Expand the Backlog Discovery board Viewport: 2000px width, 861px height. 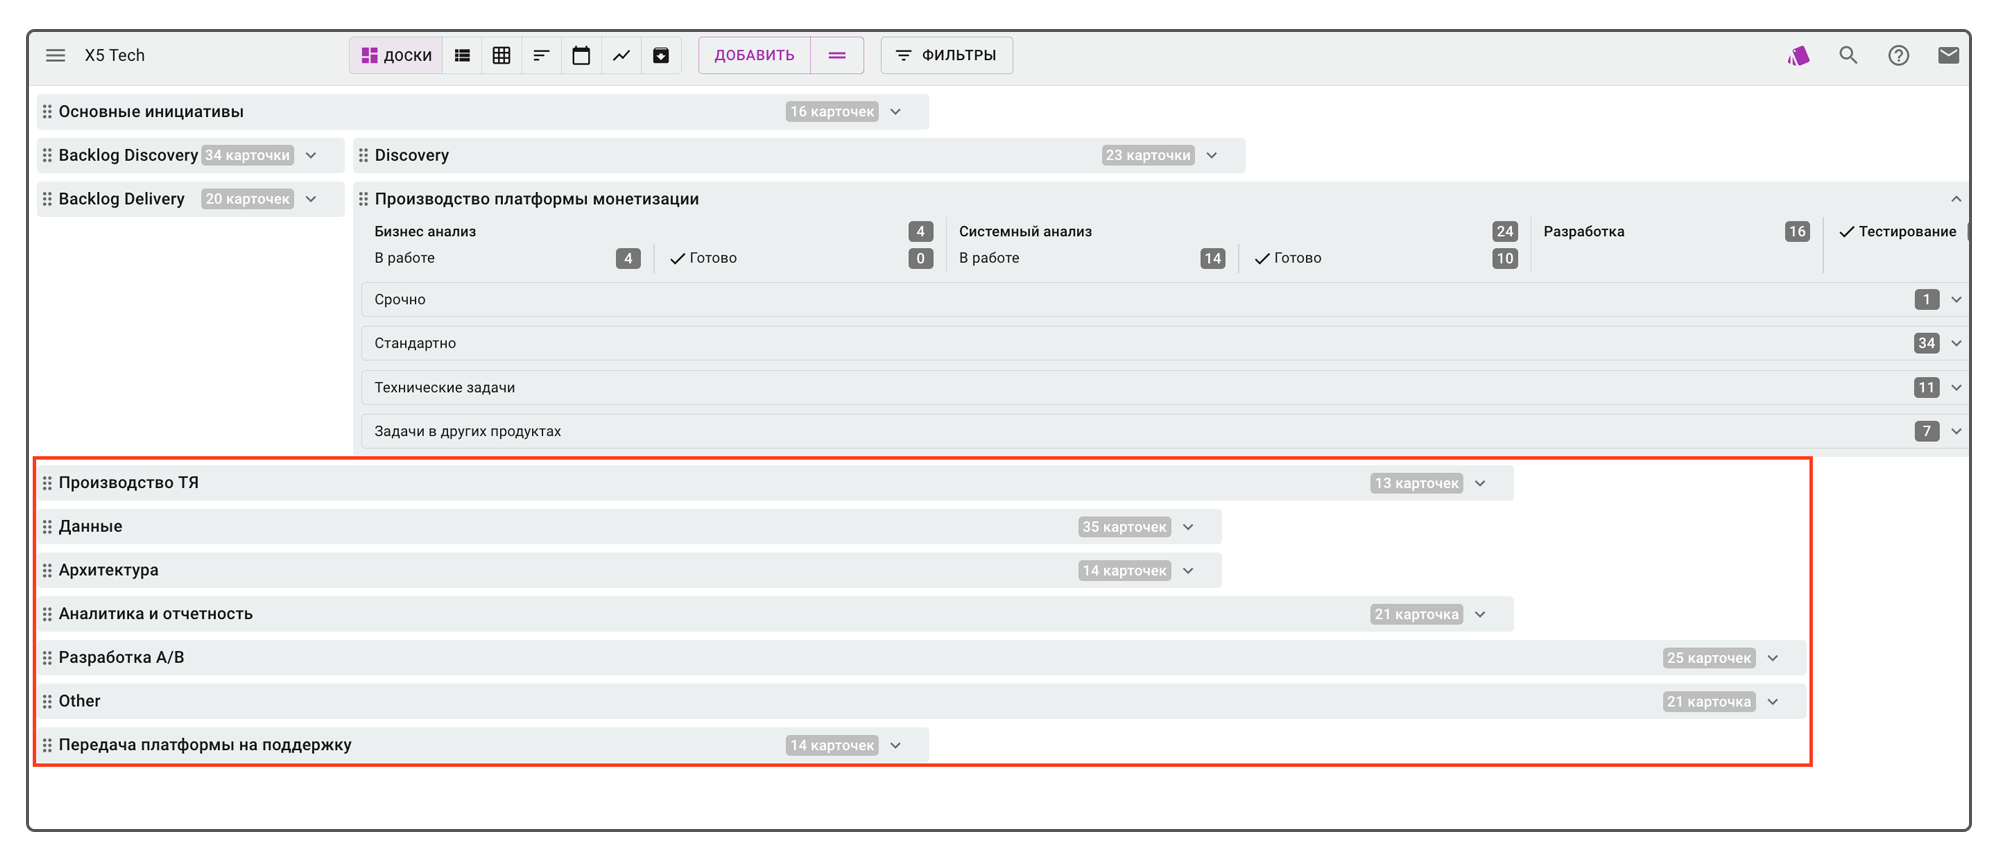tap(312, 156)
